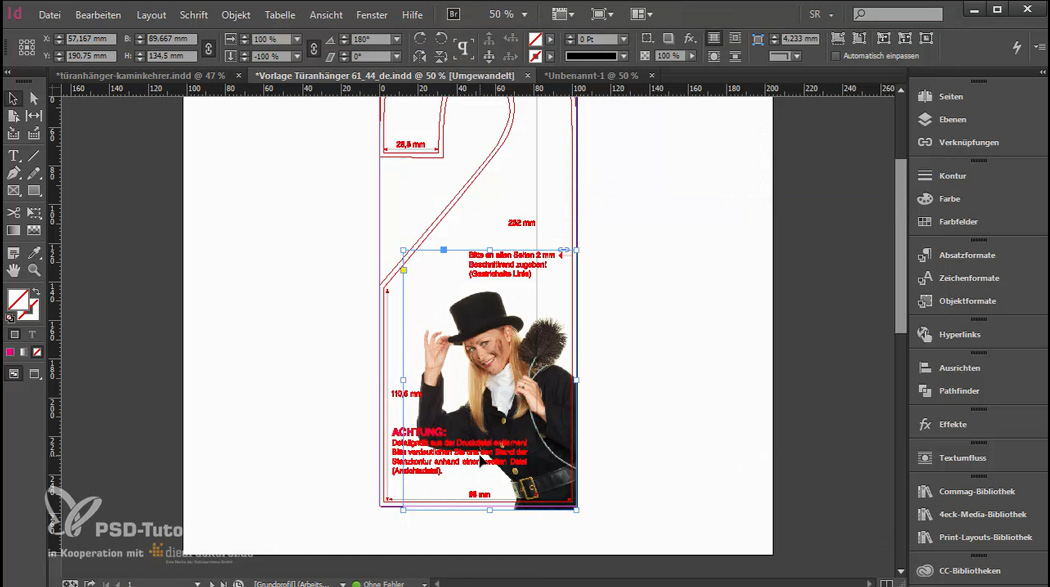Click the Rotate 90° counter-clockwise icon
The height and width of the screenshot is (587, 1050).
coord(441,38)
